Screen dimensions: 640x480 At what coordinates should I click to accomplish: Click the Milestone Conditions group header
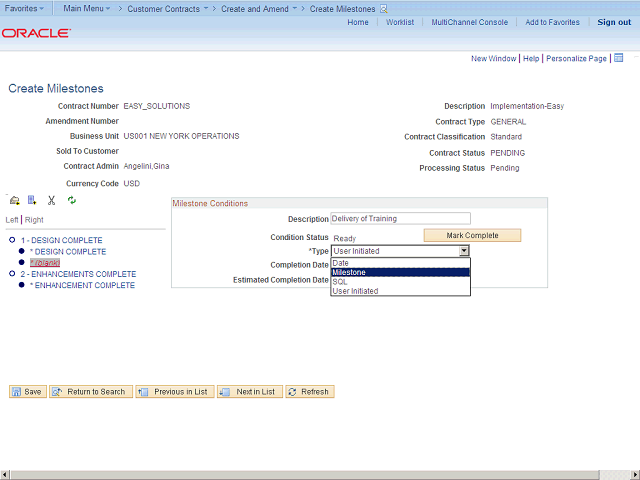click(210, 203)
